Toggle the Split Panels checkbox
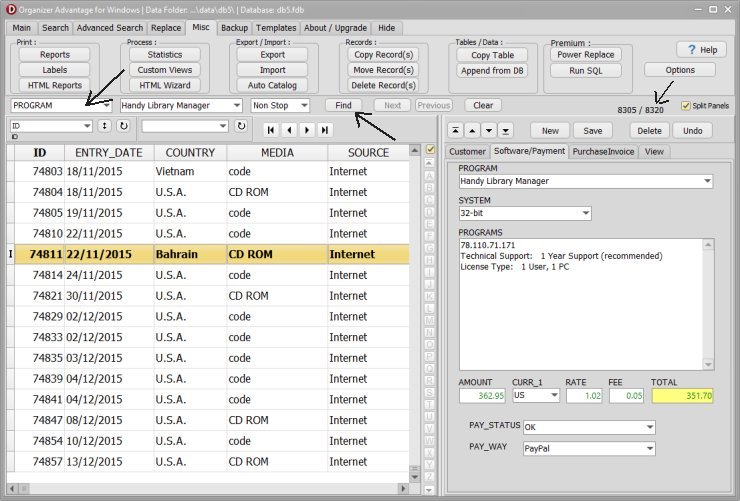This screenshot has height=501, width=740. (x=685, y=105)
